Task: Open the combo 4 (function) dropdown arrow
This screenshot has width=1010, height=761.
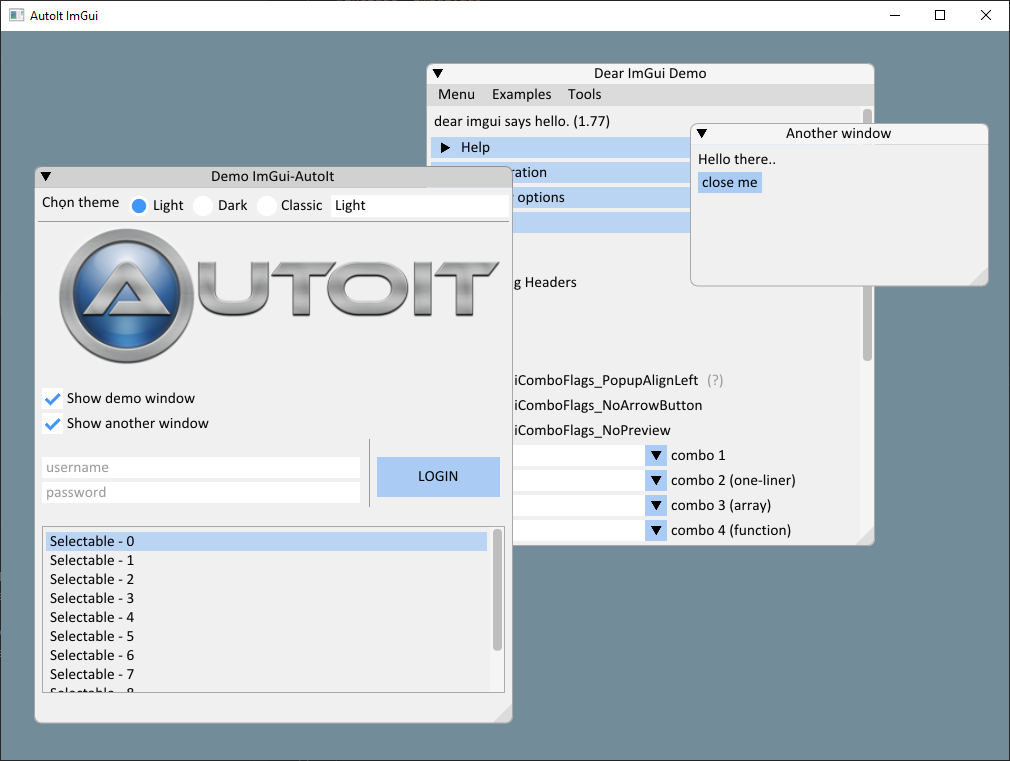Action: pos(656,531)
